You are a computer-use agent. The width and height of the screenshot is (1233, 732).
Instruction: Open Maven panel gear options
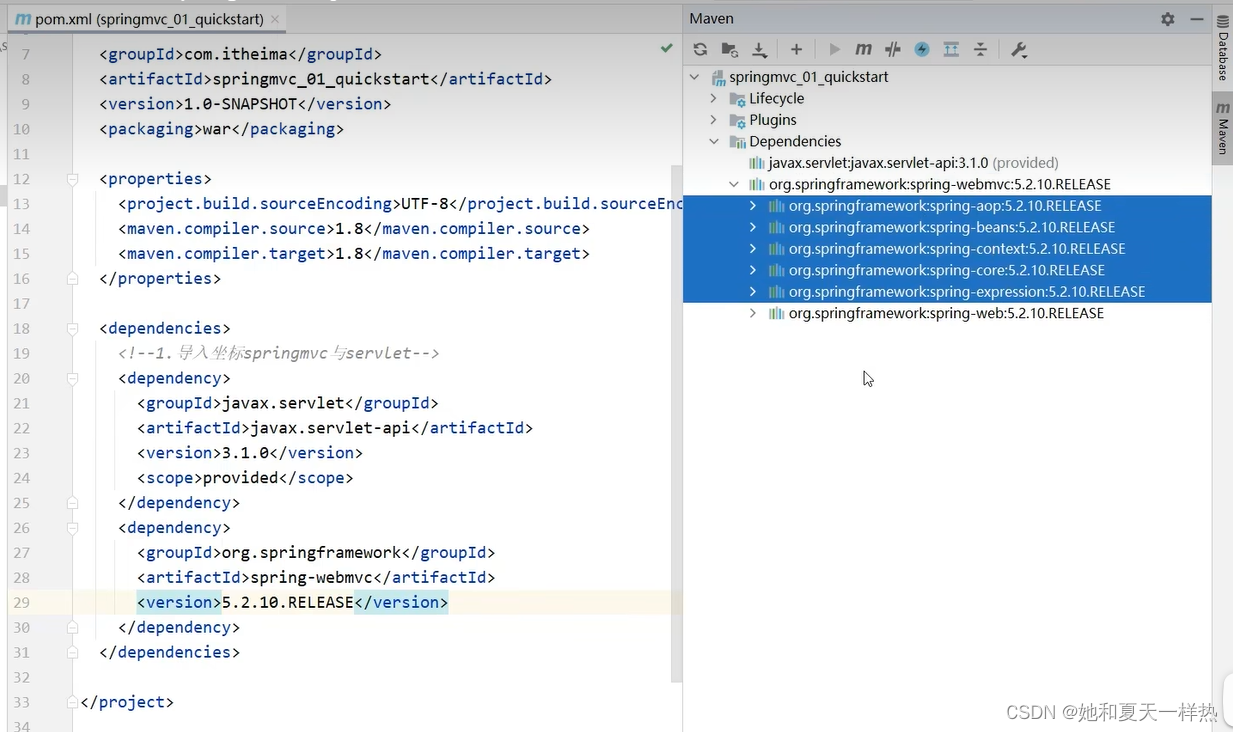coord(1168,19)
